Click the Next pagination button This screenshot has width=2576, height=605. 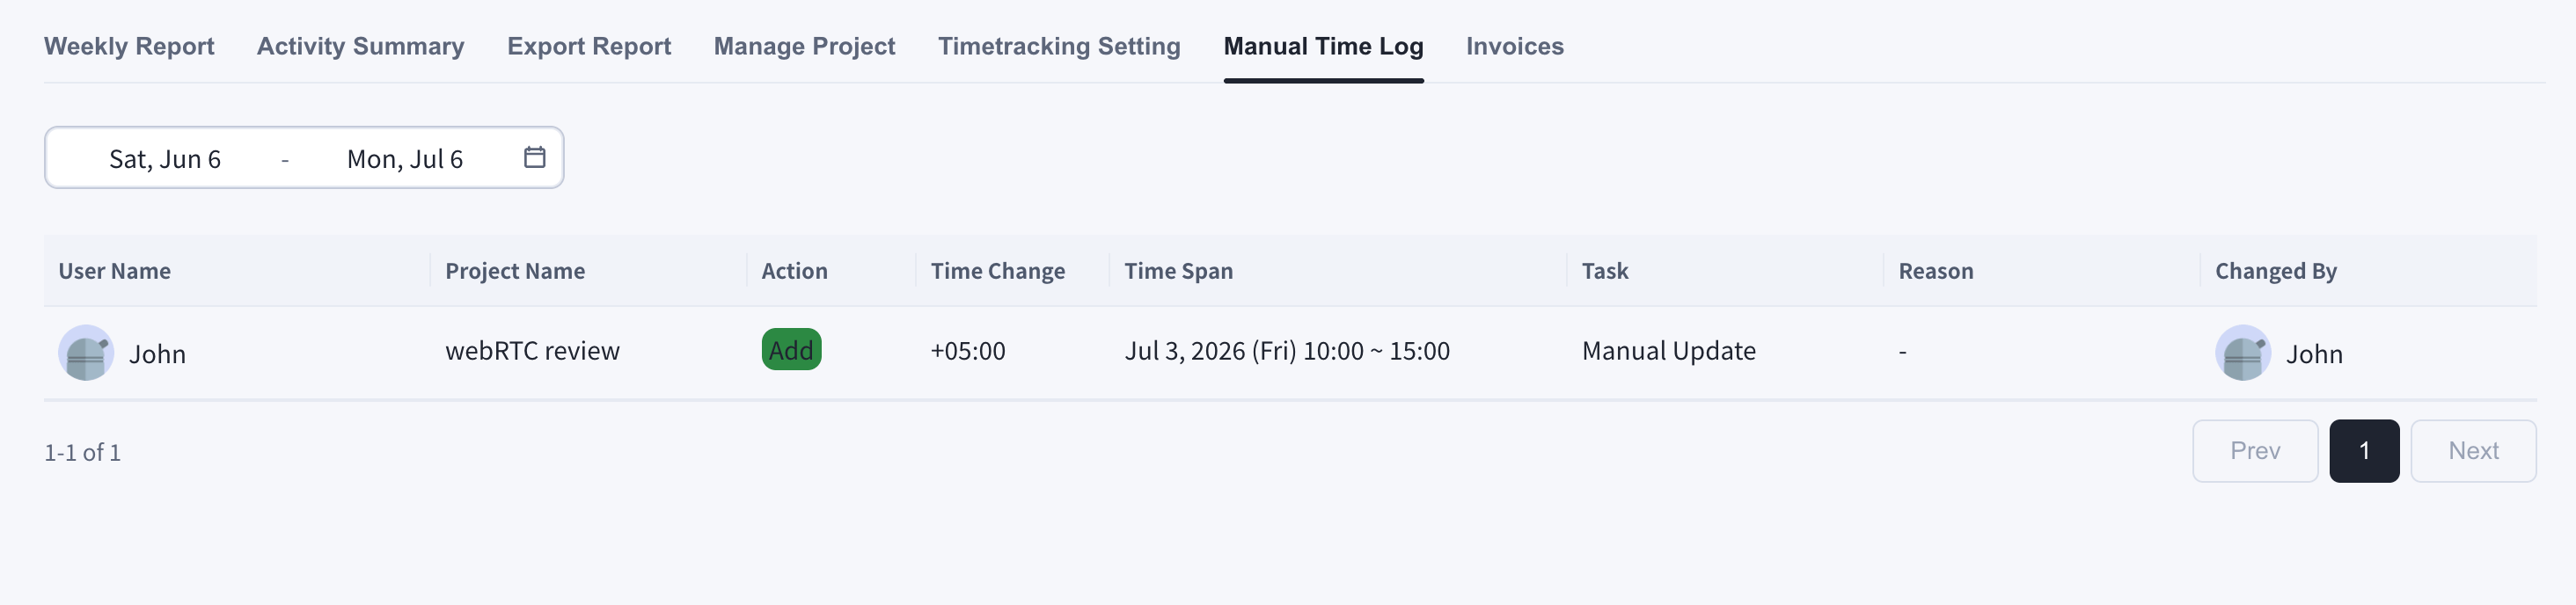[2473, 451]
